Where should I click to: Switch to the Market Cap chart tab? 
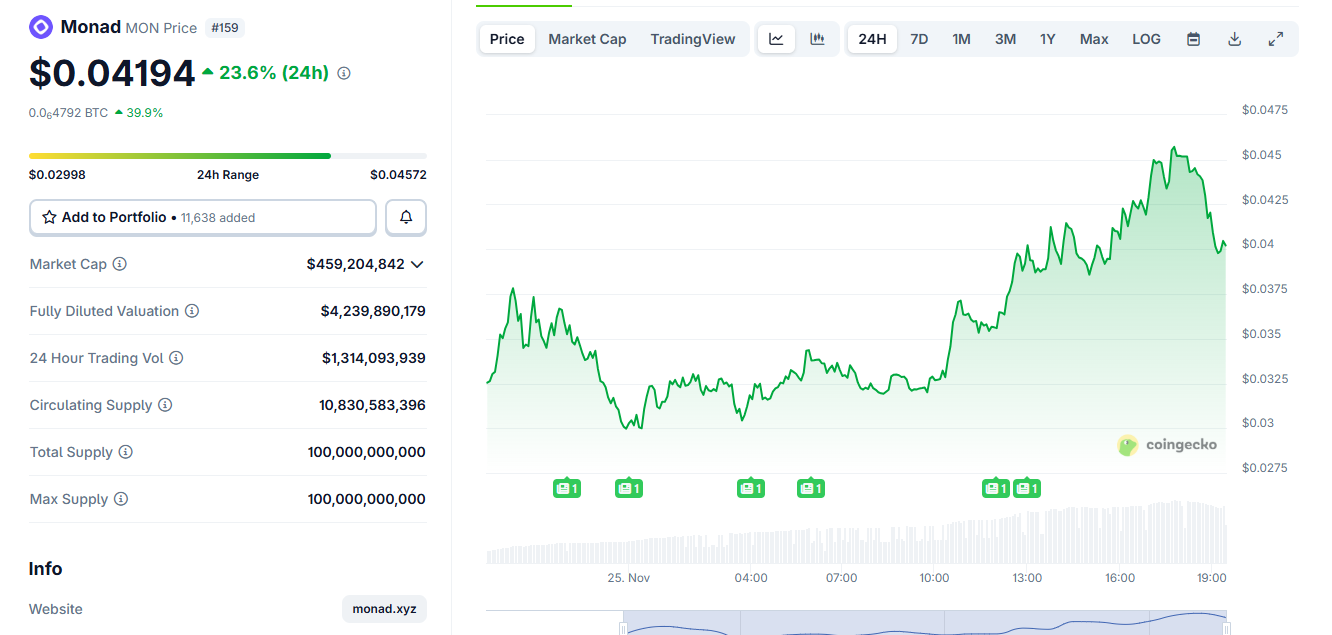587,38
